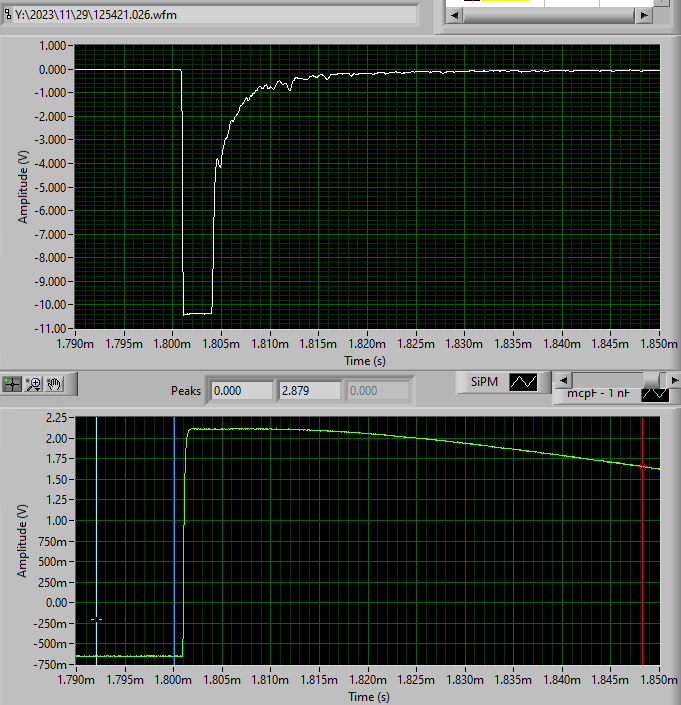Click right arrow of top horizontal scrollbar
681x705 pixels.
coord(644,15)
